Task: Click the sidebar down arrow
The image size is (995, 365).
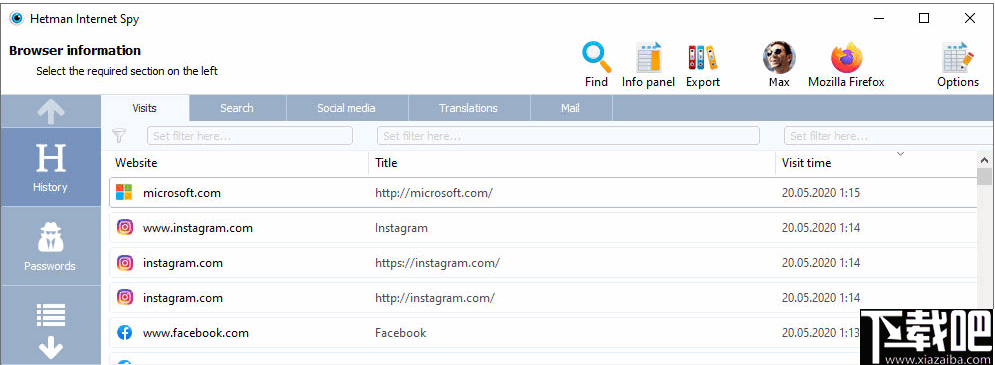Action: click(x=51, y=347)
